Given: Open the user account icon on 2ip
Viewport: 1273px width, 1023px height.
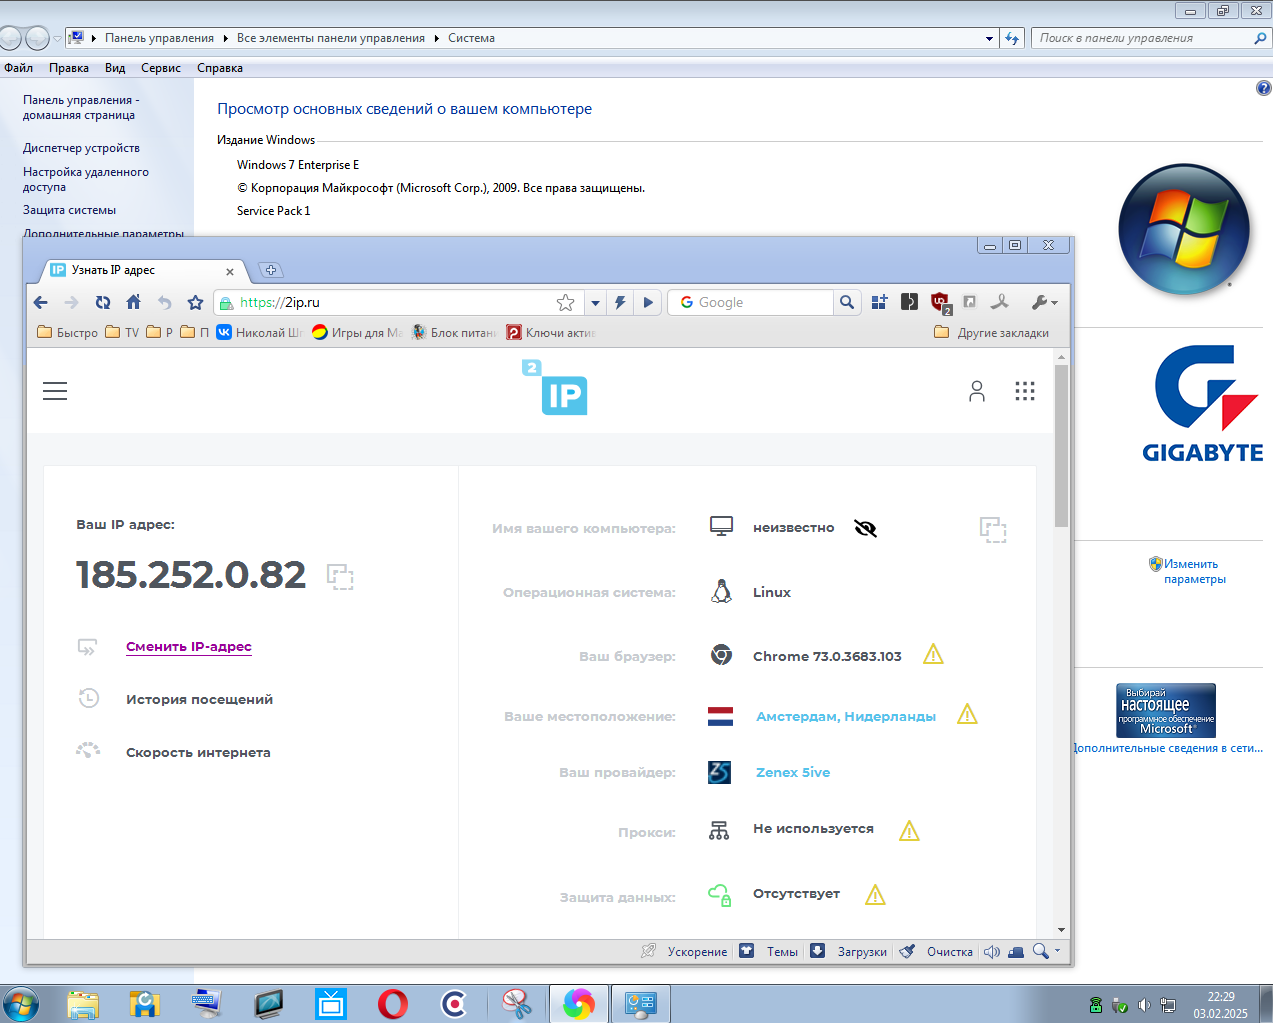Looking at the screenshot, I should click(x=977, y=391).
